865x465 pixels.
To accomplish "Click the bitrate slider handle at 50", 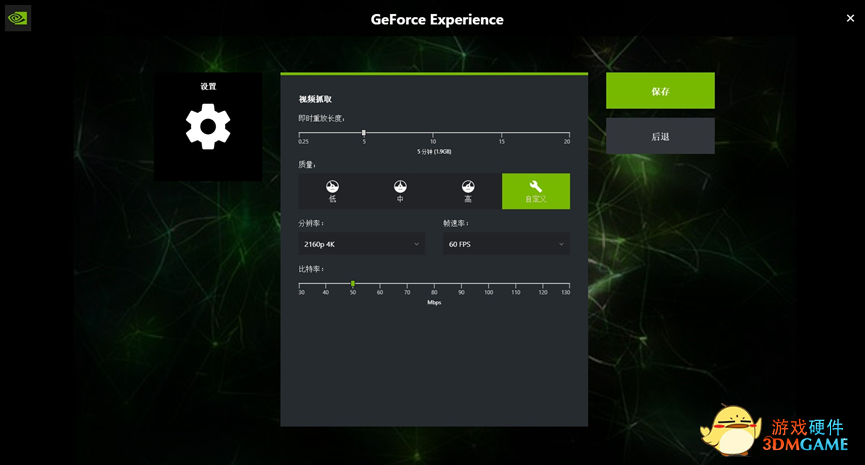I will [x=353, y=284].
